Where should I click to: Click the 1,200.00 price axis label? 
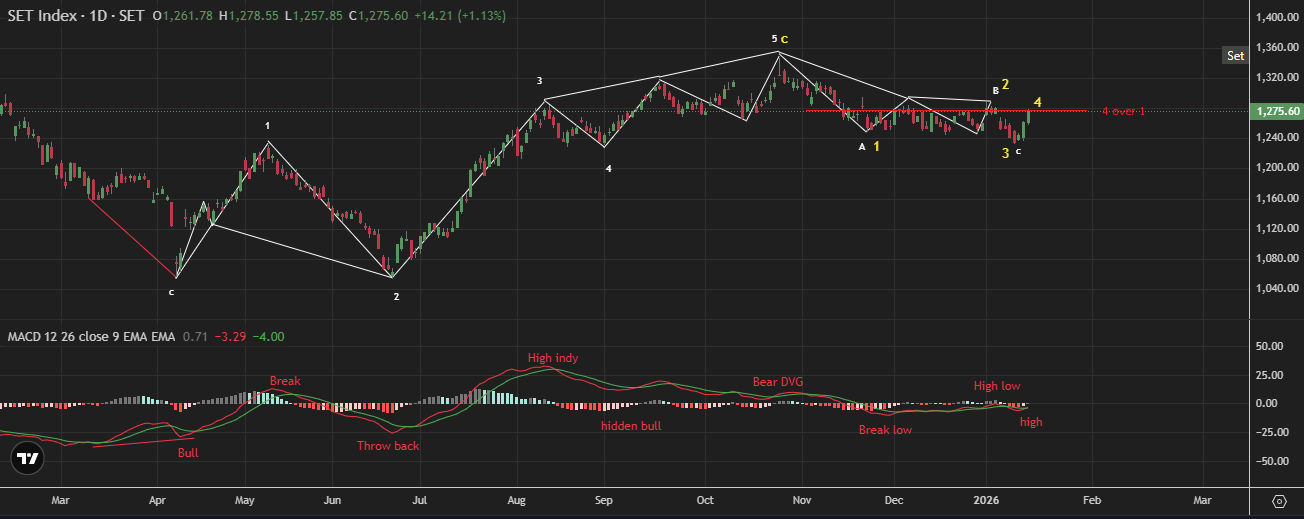(x=1278, y=168)
